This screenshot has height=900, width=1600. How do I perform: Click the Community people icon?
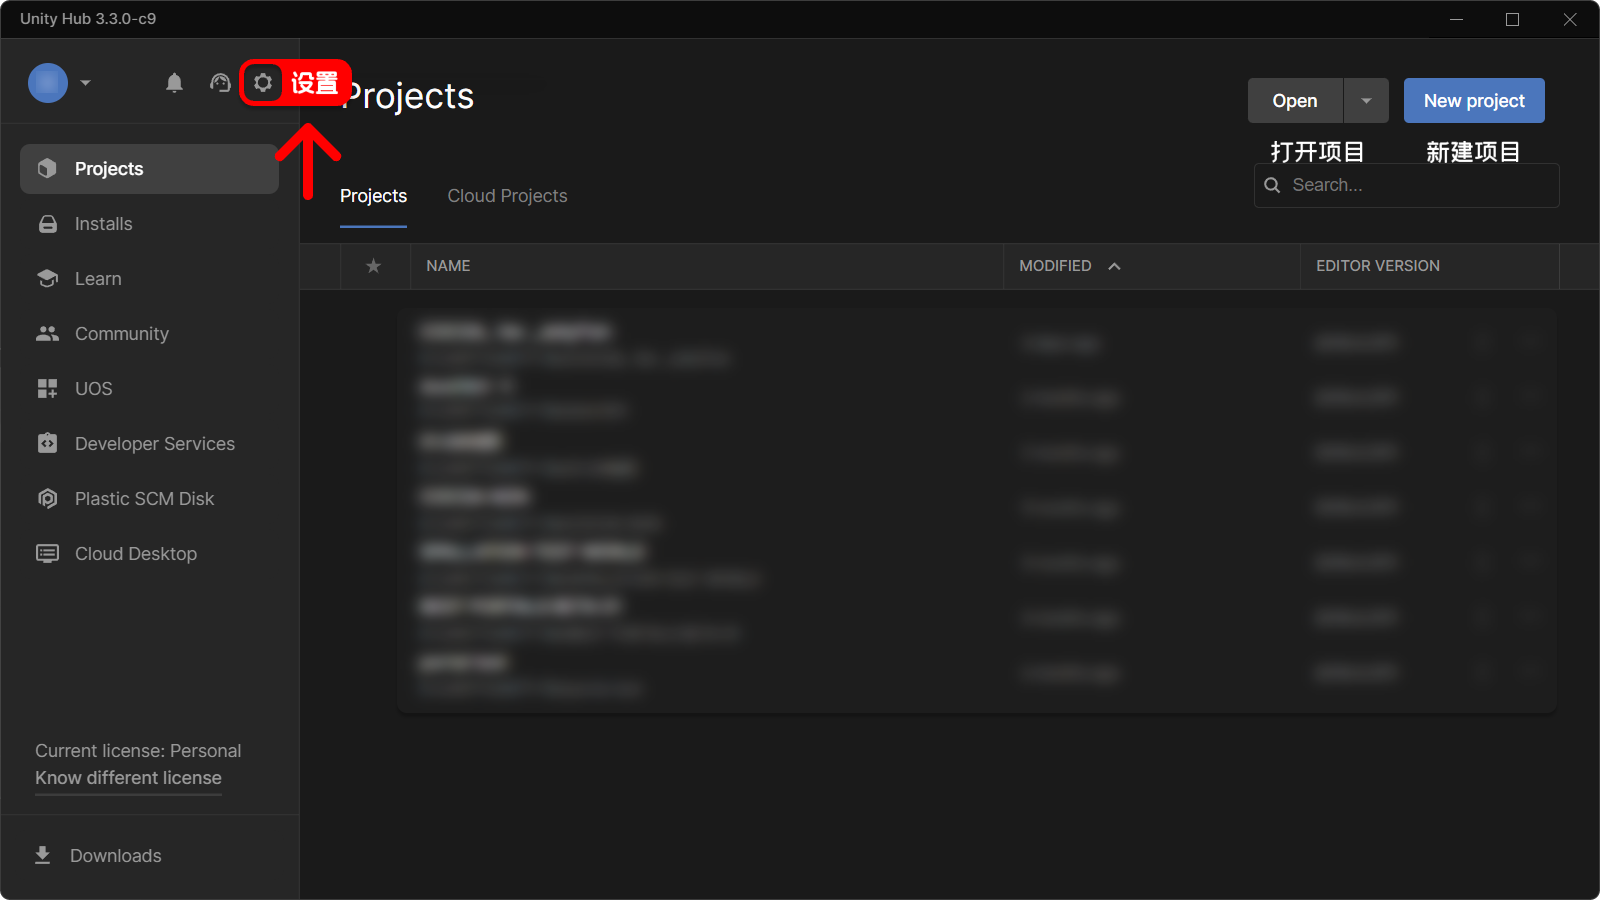[47, 334]
